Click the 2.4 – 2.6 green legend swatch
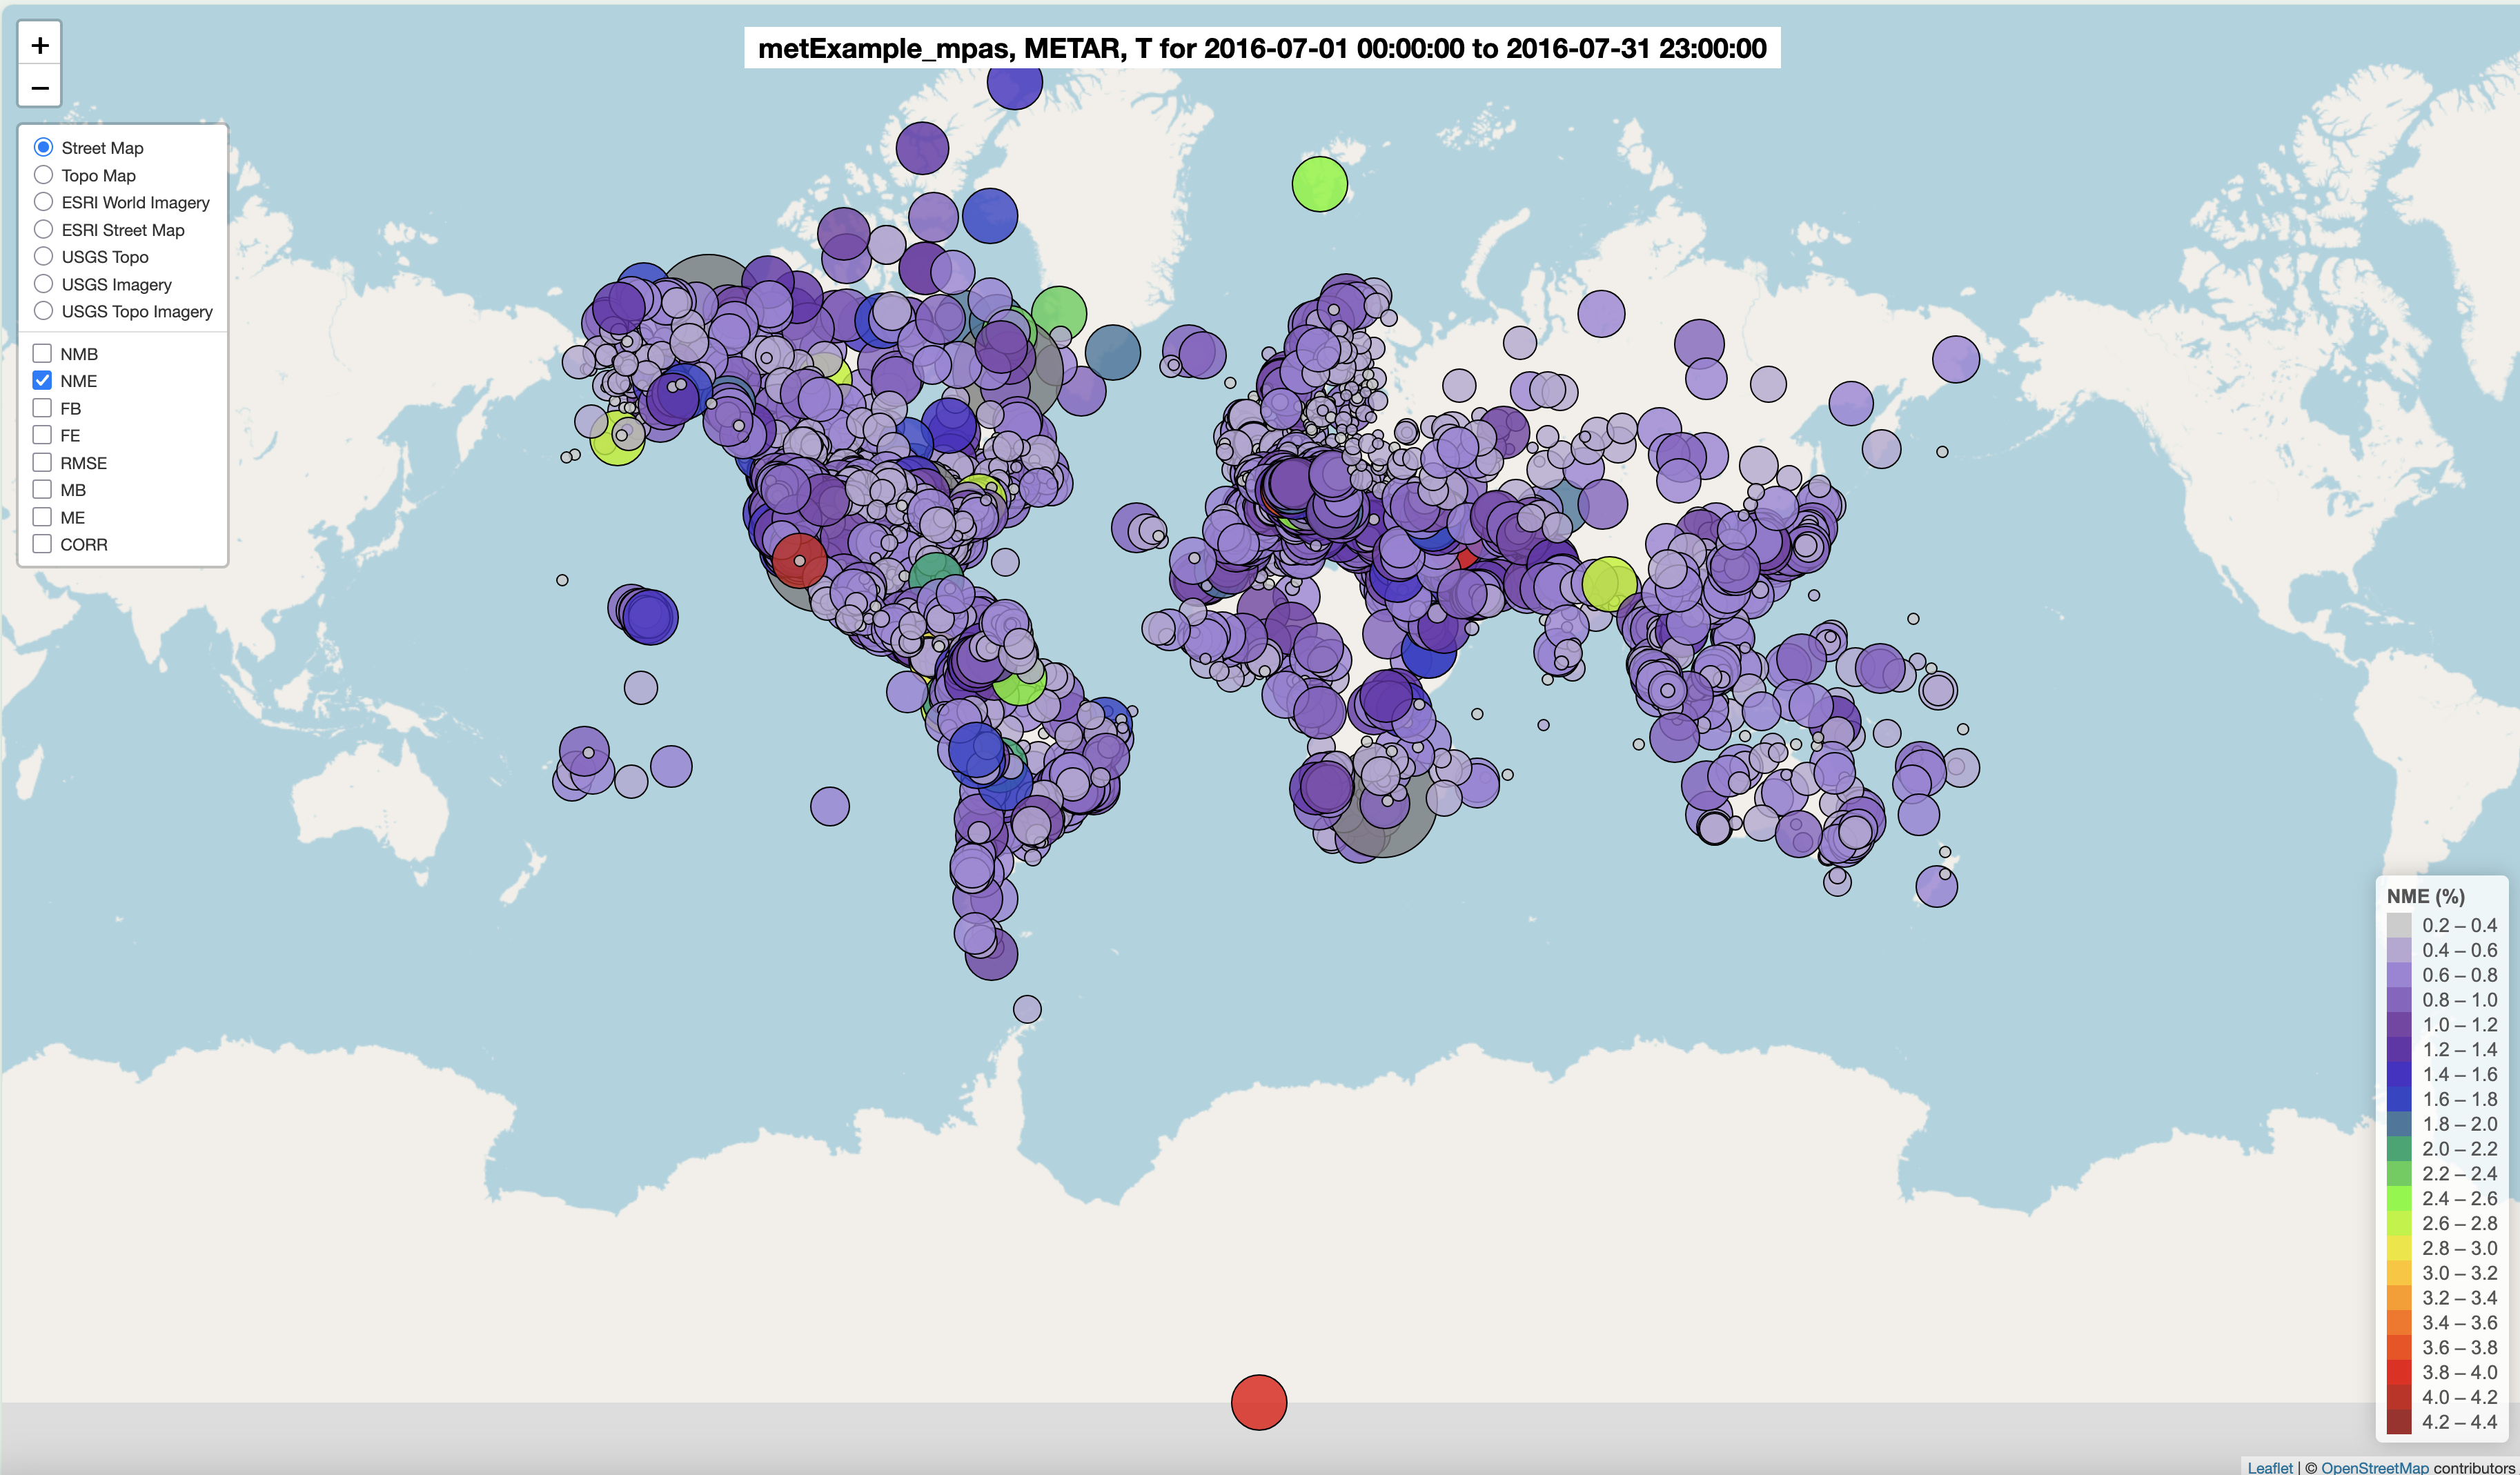 coord(2399,1198)
